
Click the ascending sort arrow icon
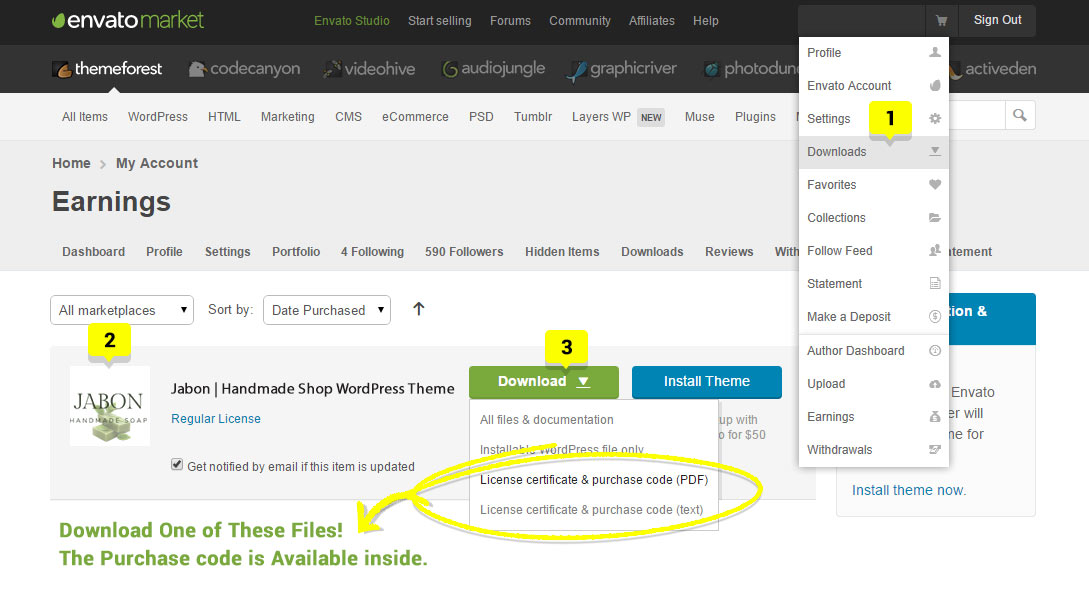[418, 309]
